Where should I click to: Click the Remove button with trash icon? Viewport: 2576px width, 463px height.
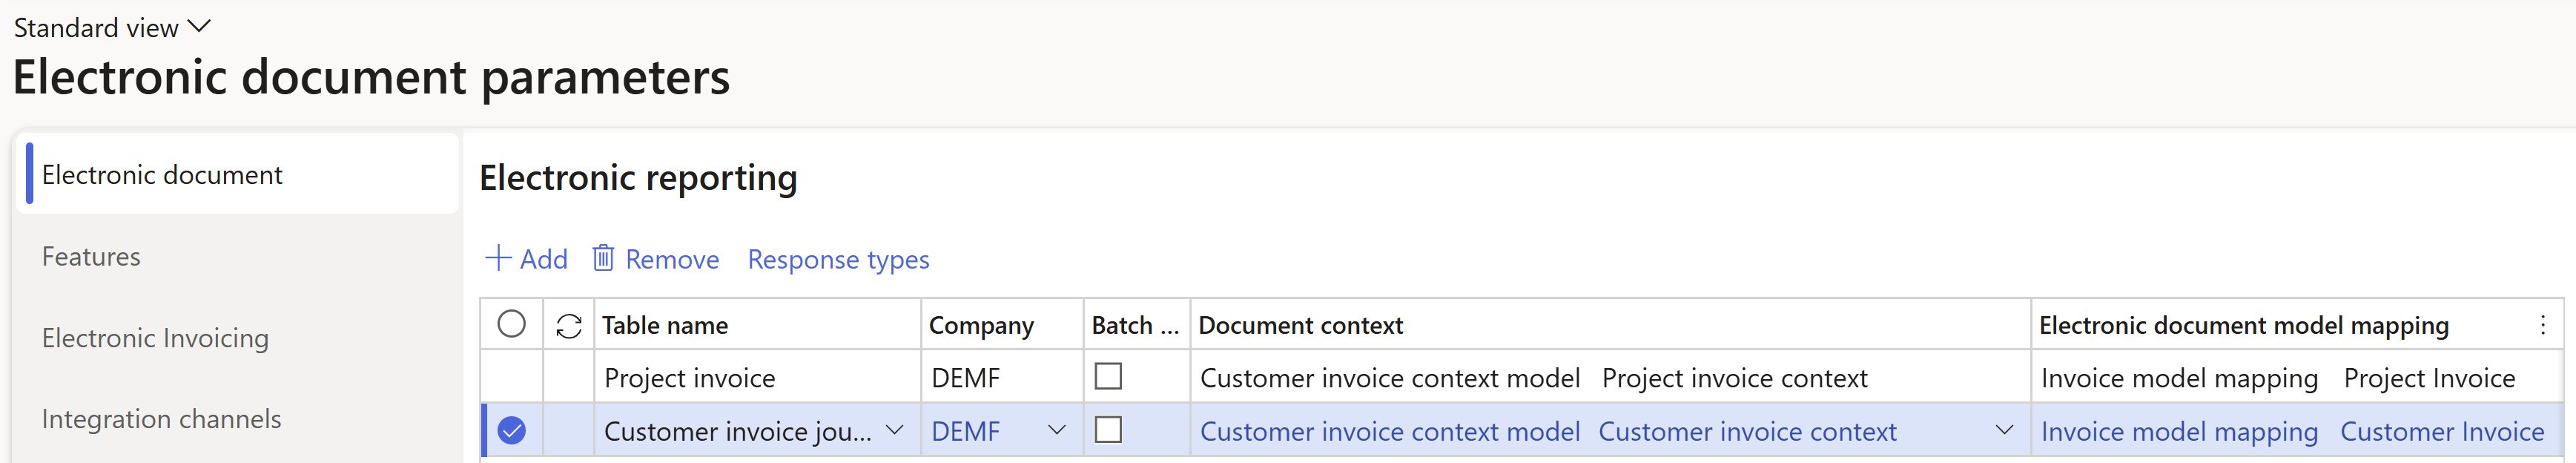[656, 259]
